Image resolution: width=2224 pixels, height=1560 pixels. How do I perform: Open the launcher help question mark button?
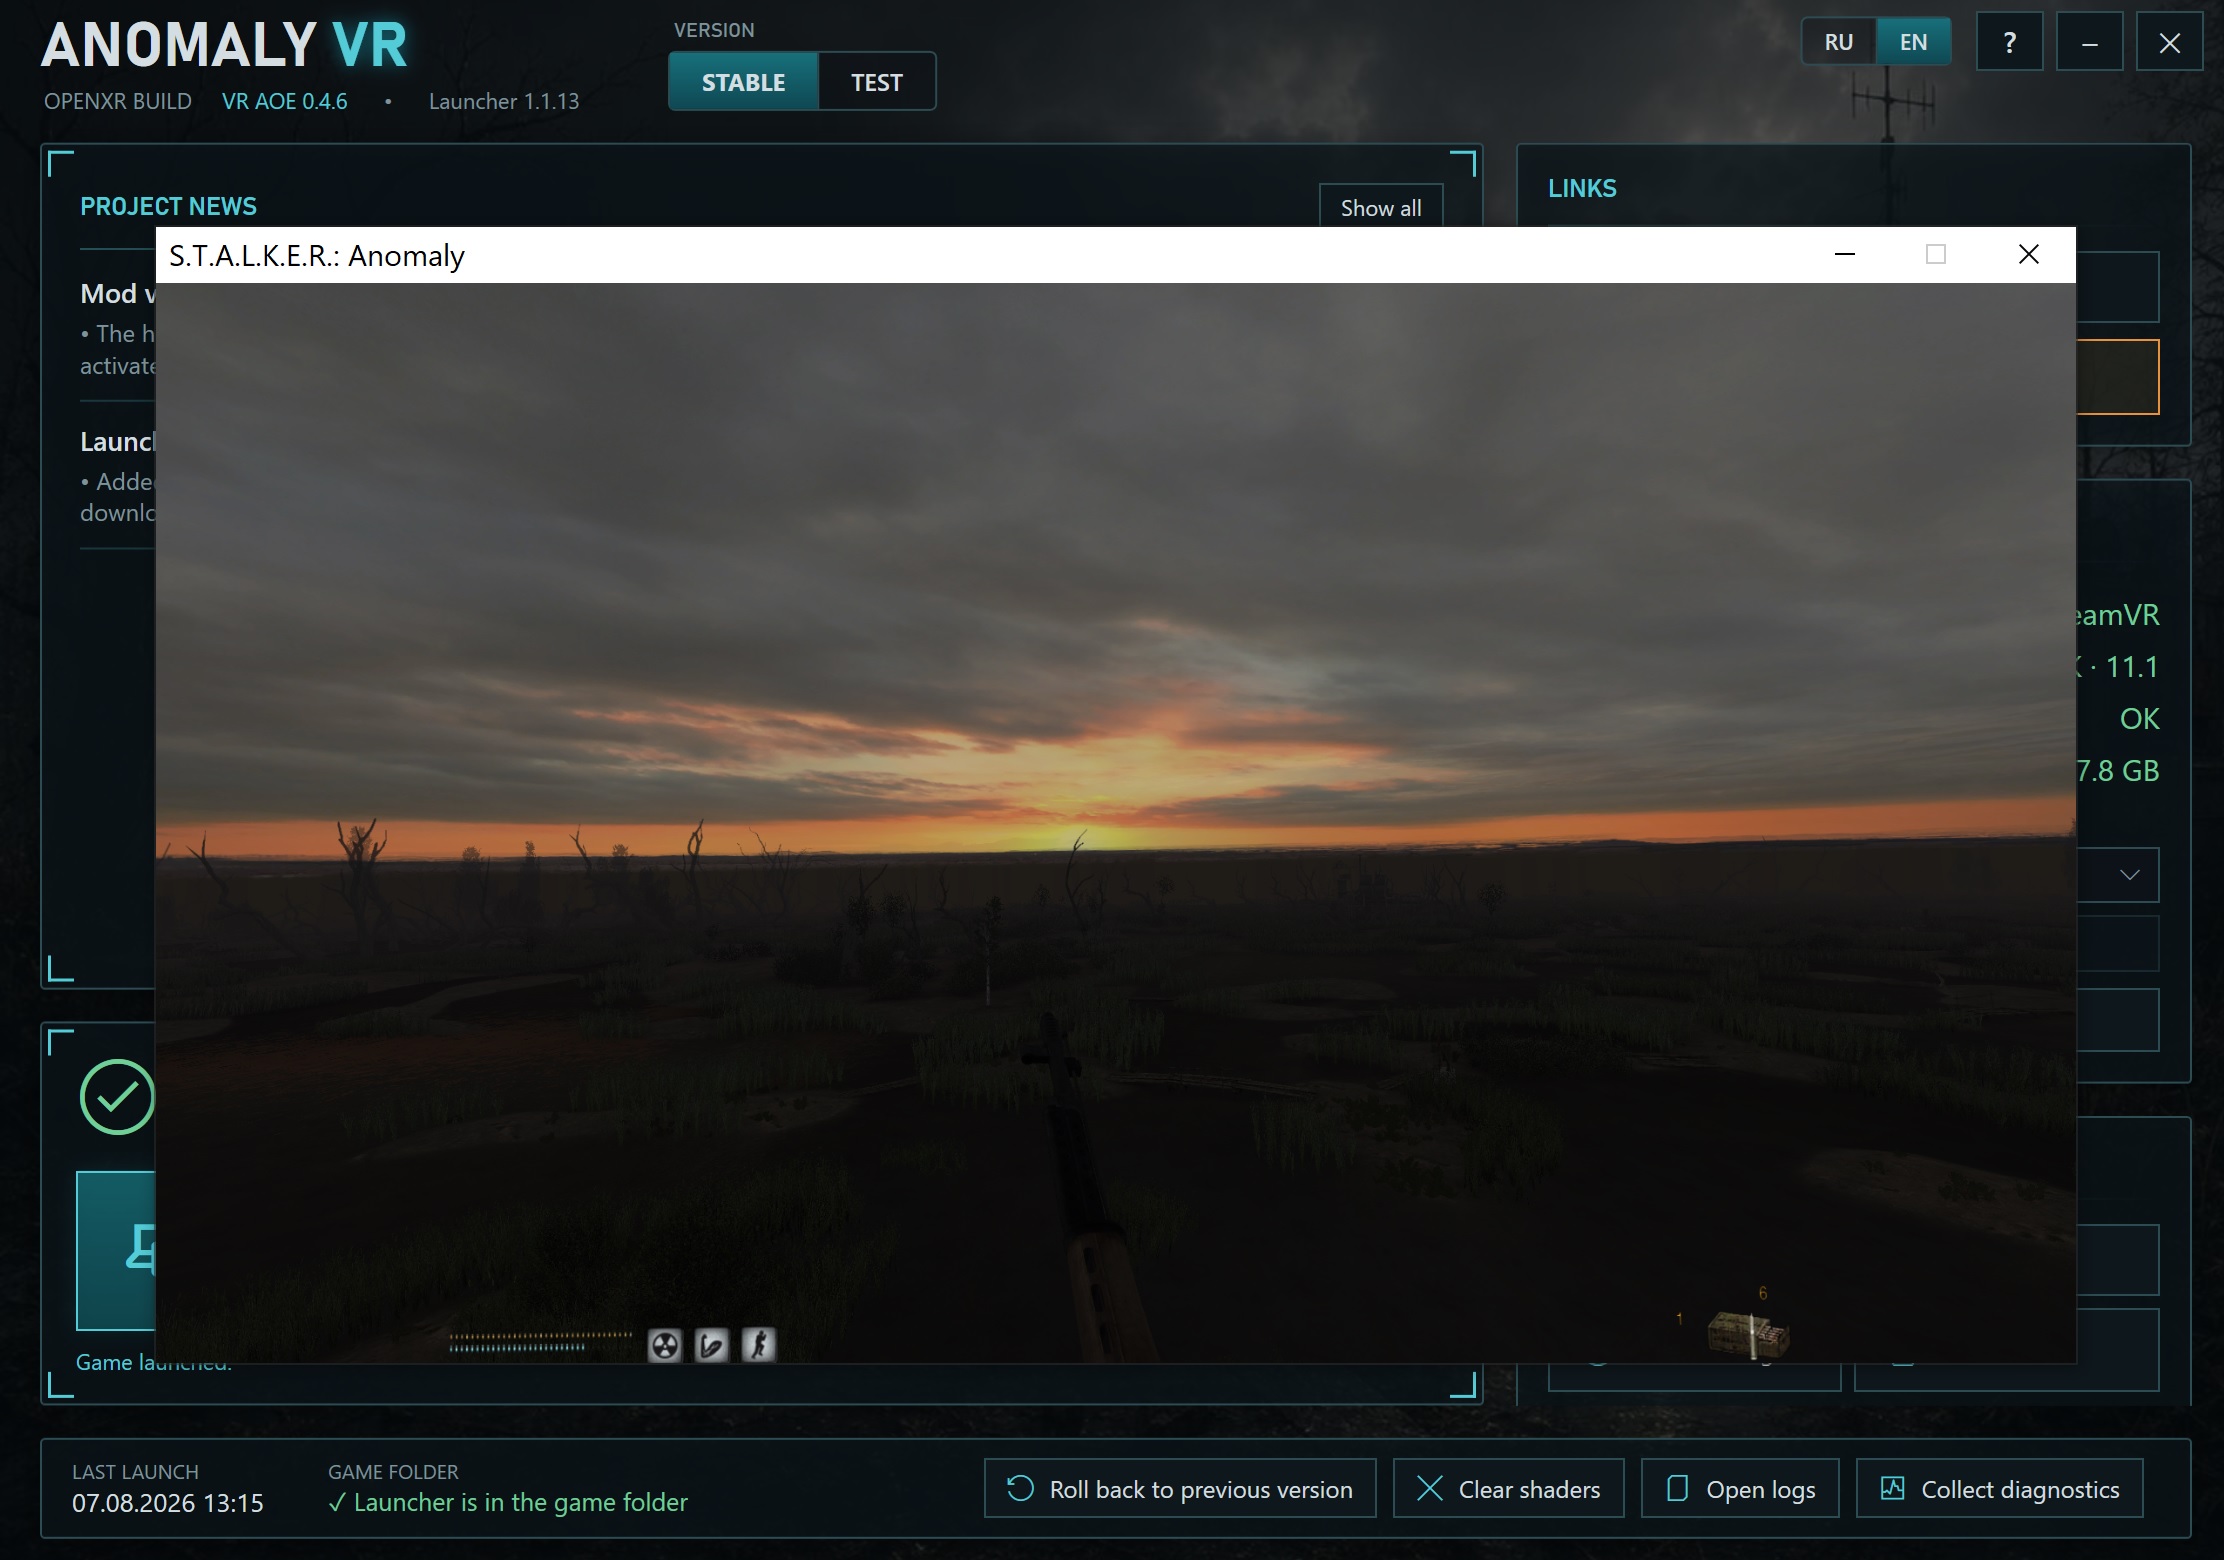point(2009,43)
